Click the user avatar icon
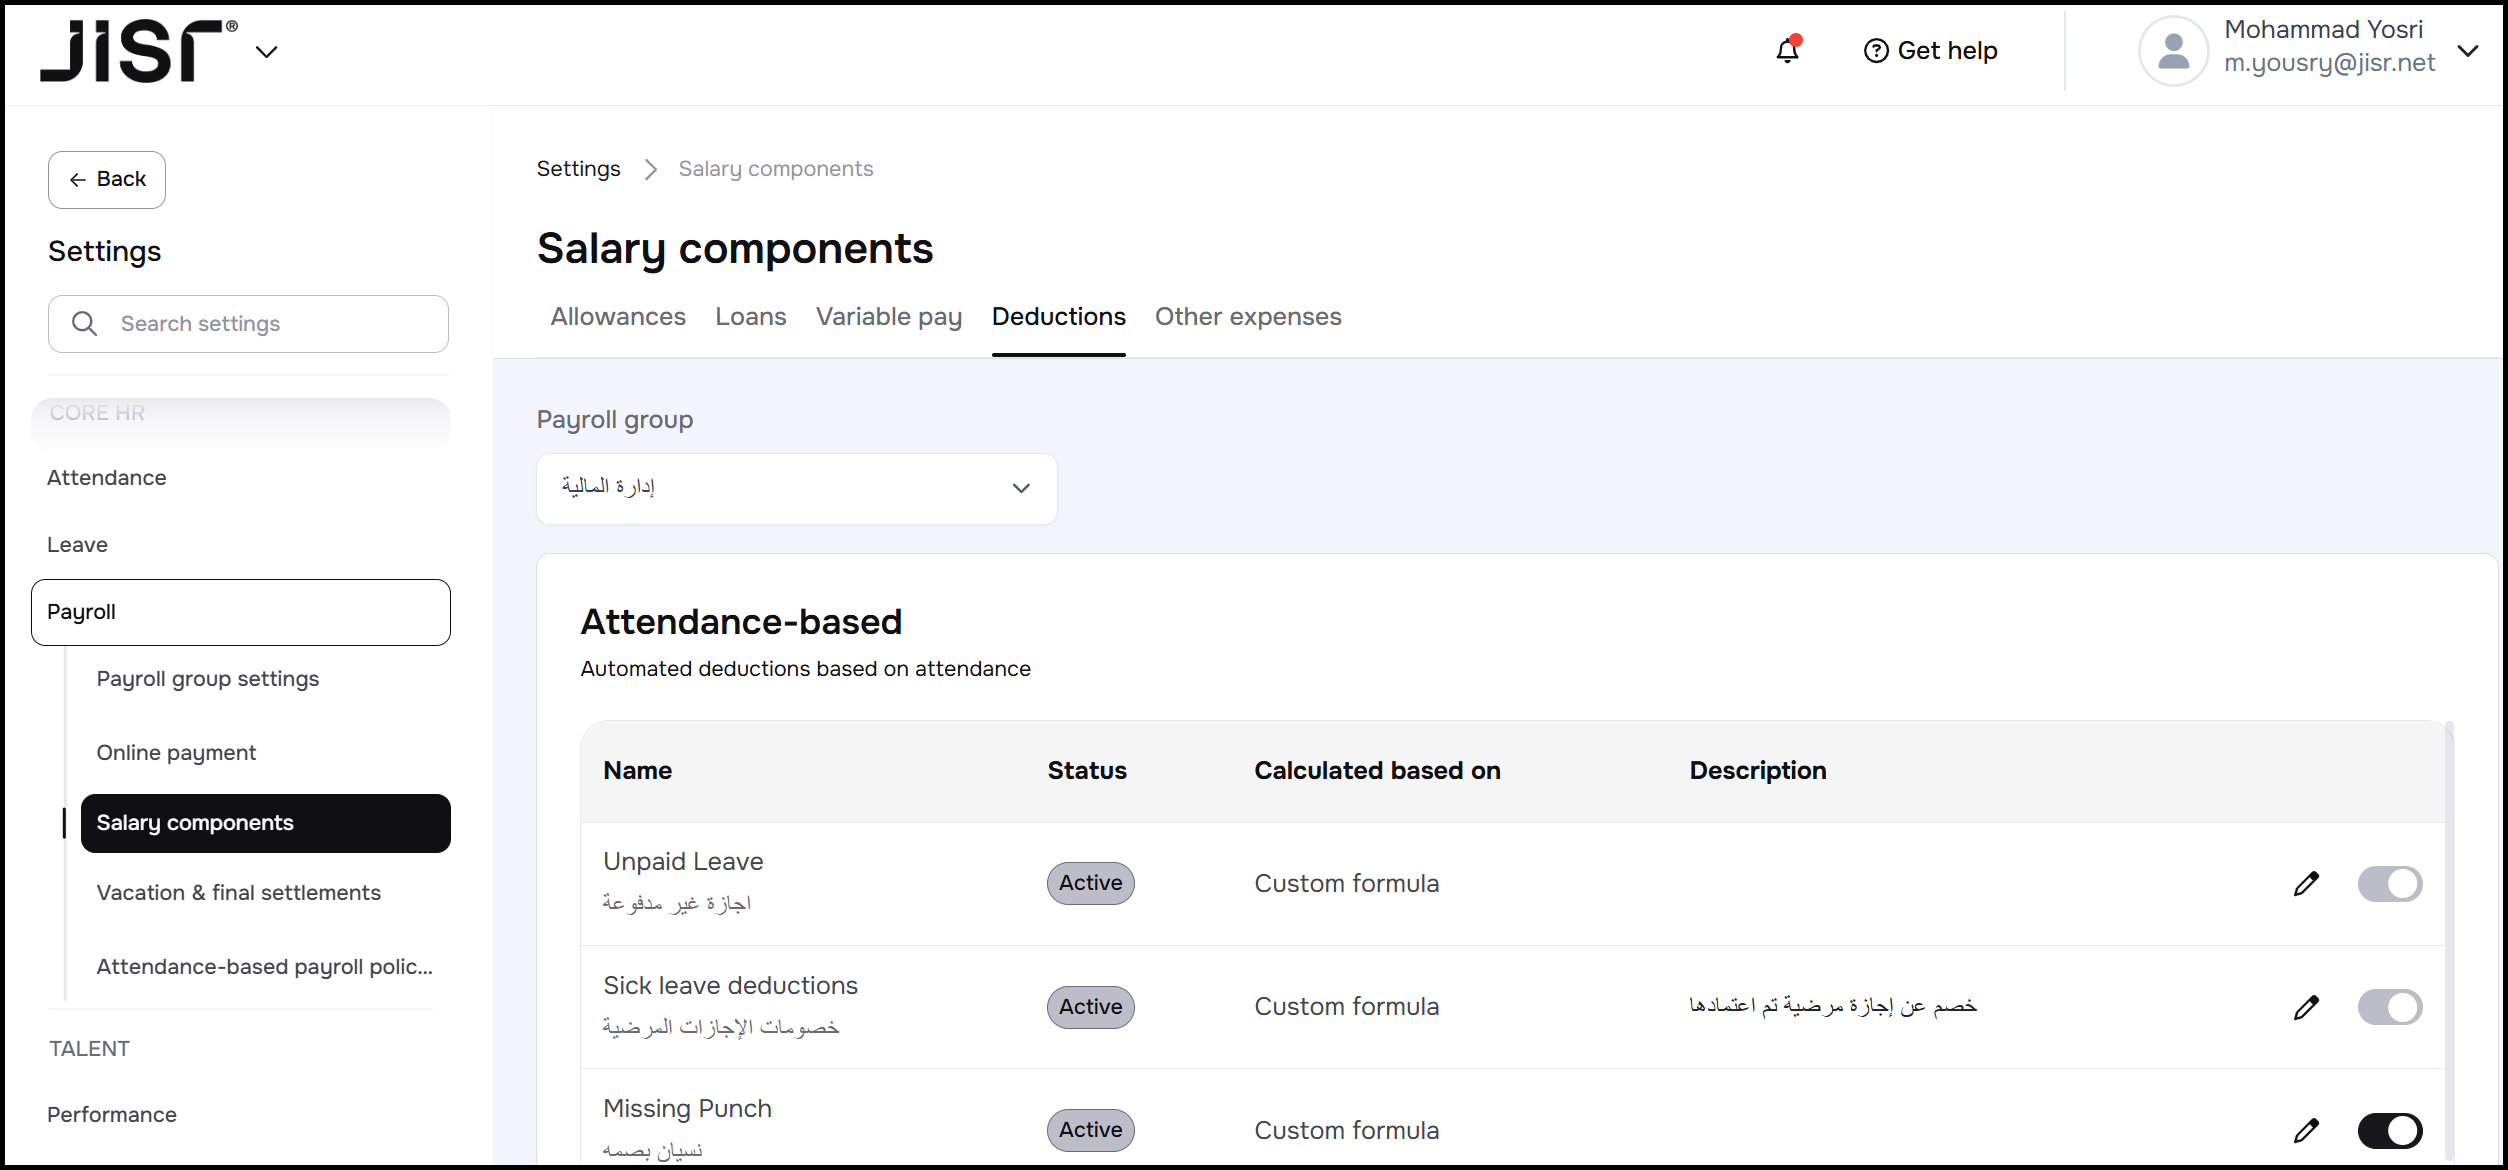 (2173, 50)
